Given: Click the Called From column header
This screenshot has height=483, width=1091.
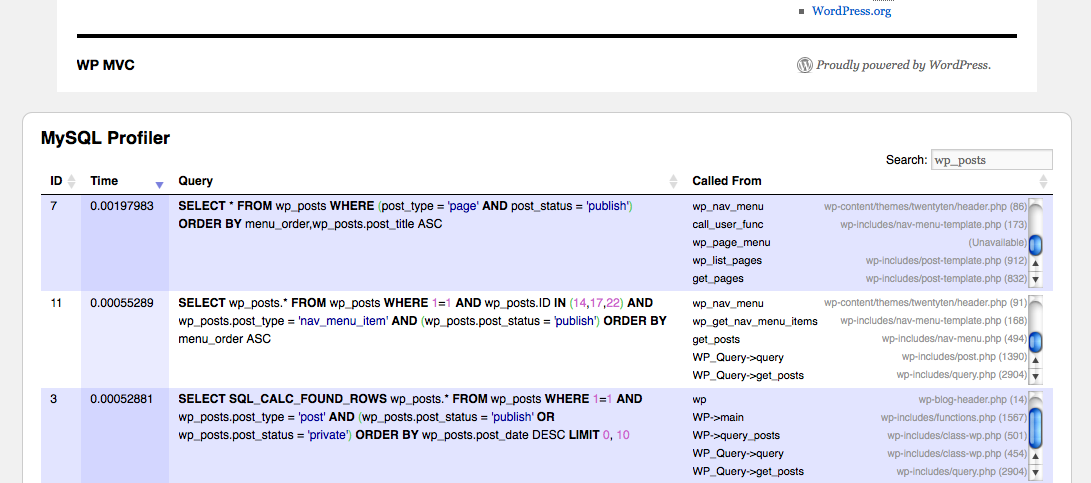Looking at the screenshot, I should (x=726, y=181).
